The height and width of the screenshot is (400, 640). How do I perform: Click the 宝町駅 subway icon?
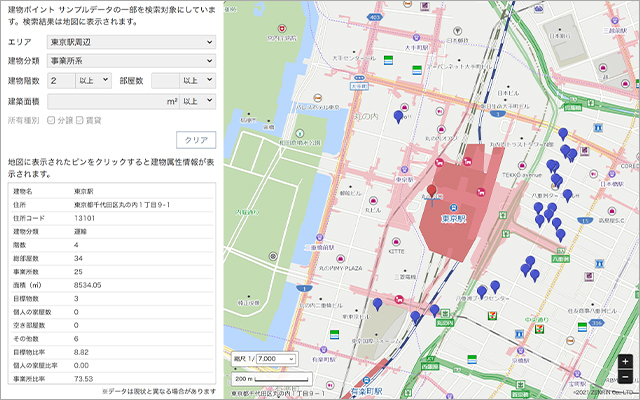pyautogui.click(x=577, y=373)
